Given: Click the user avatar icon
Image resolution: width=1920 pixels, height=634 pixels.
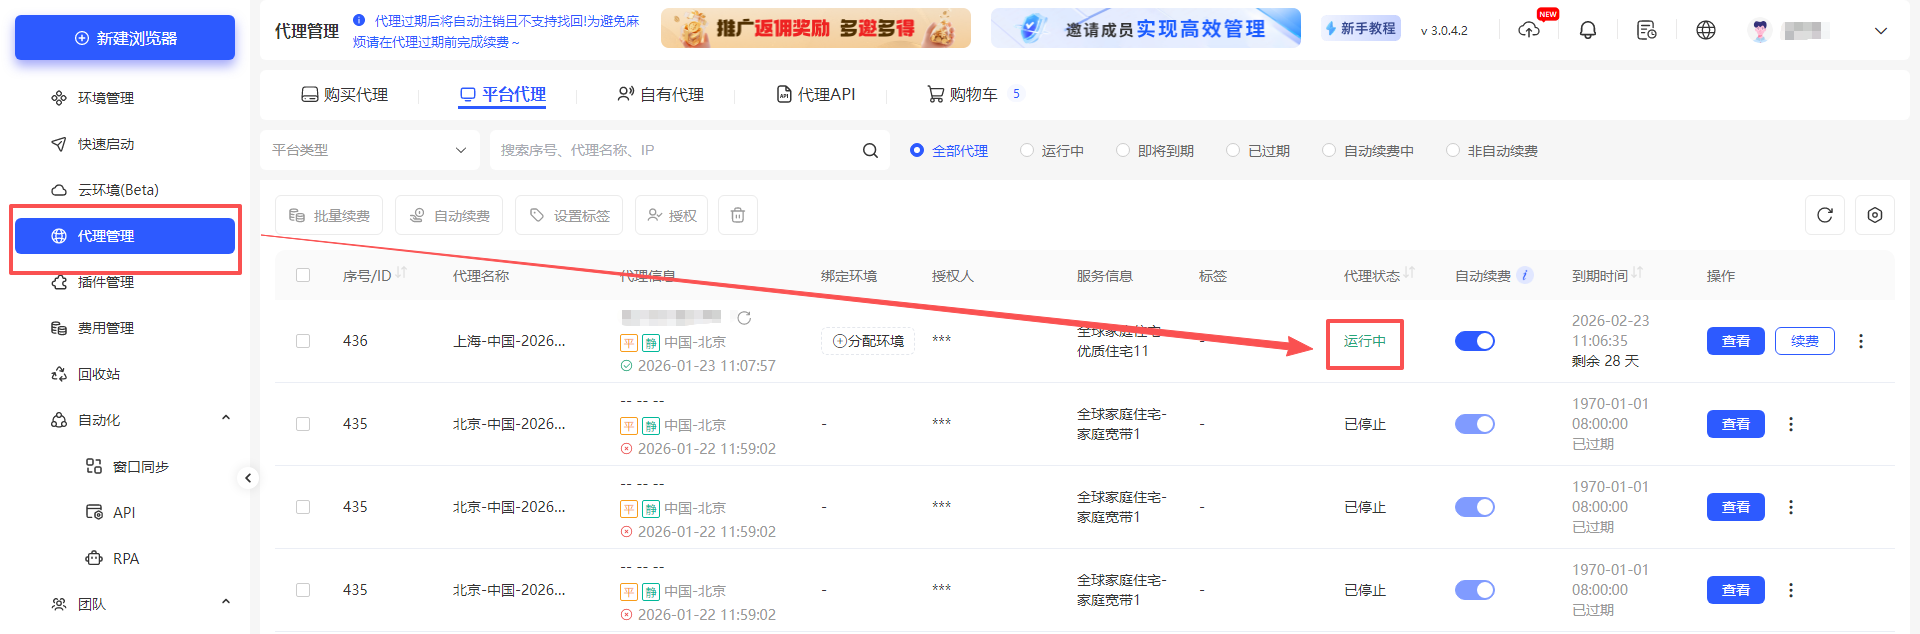Looking at the screenshot, I should tap(1761, 30).
